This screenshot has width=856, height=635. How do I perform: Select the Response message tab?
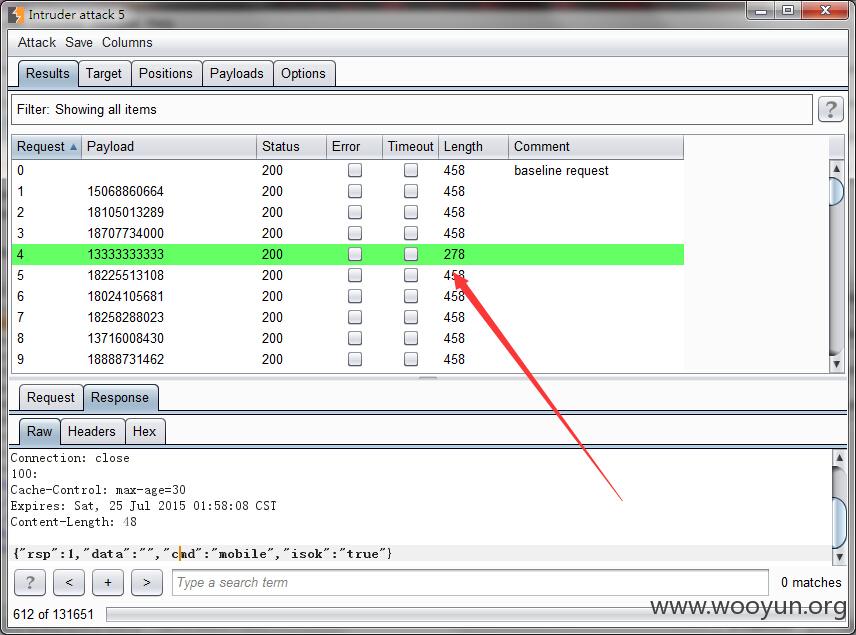click(x=120, y=397)
